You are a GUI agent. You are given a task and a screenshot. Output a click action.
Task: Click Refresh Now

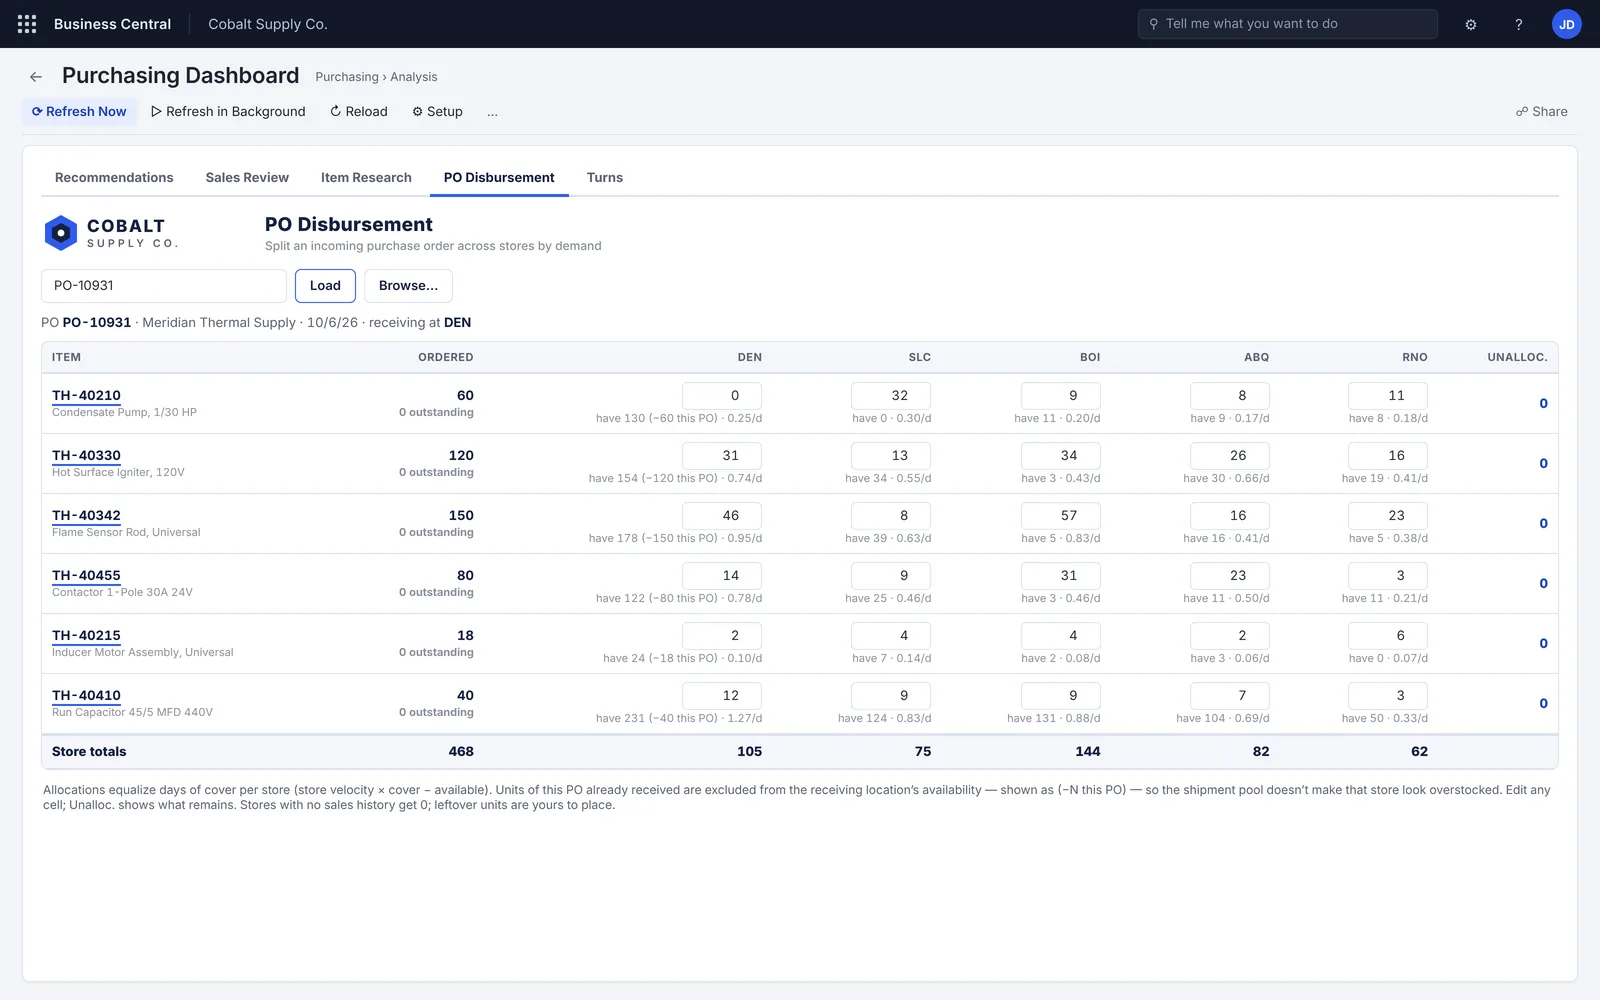(x=79, y=112)
